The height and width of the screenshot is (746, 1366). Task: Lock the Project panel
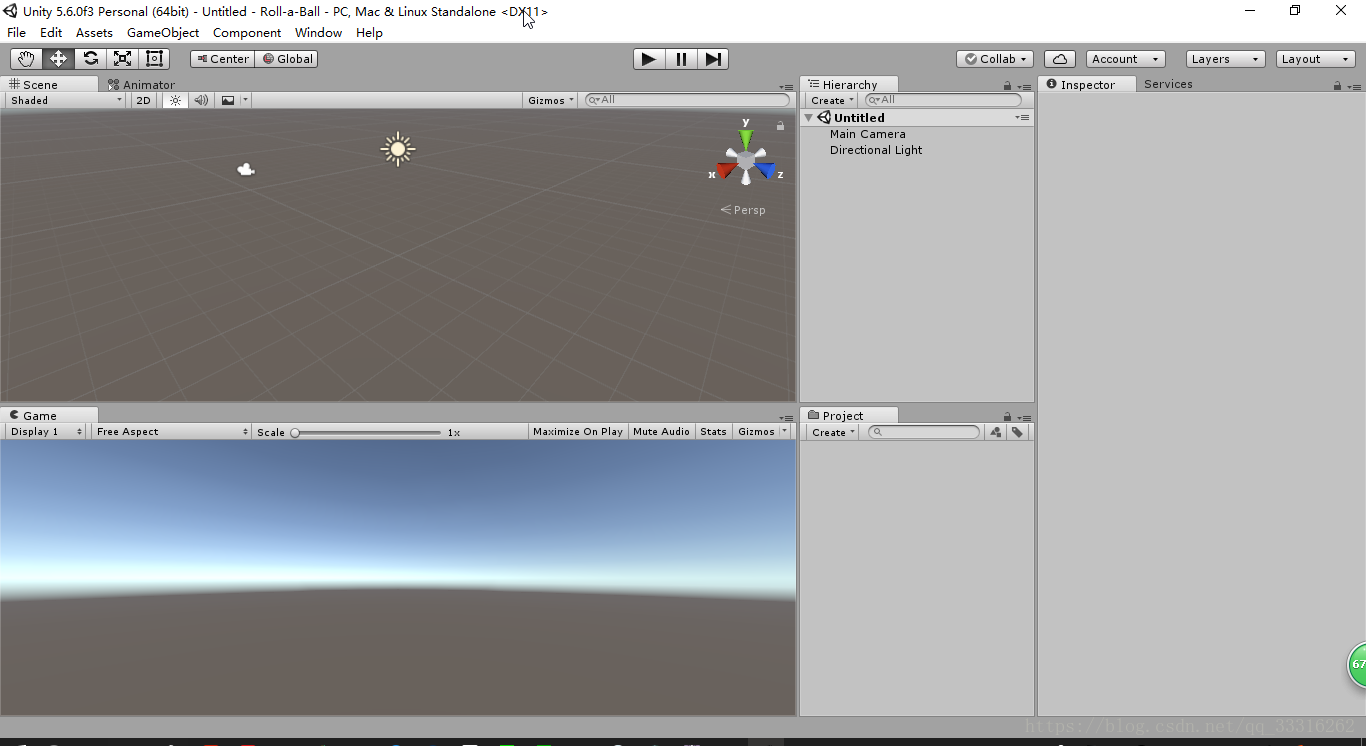[1007, 417]
